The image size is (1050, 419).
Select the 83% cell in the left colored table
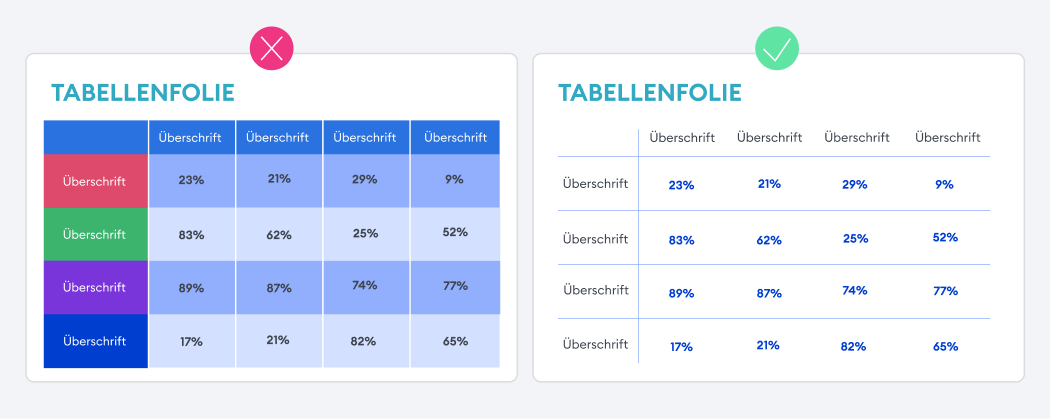[191, 235]
